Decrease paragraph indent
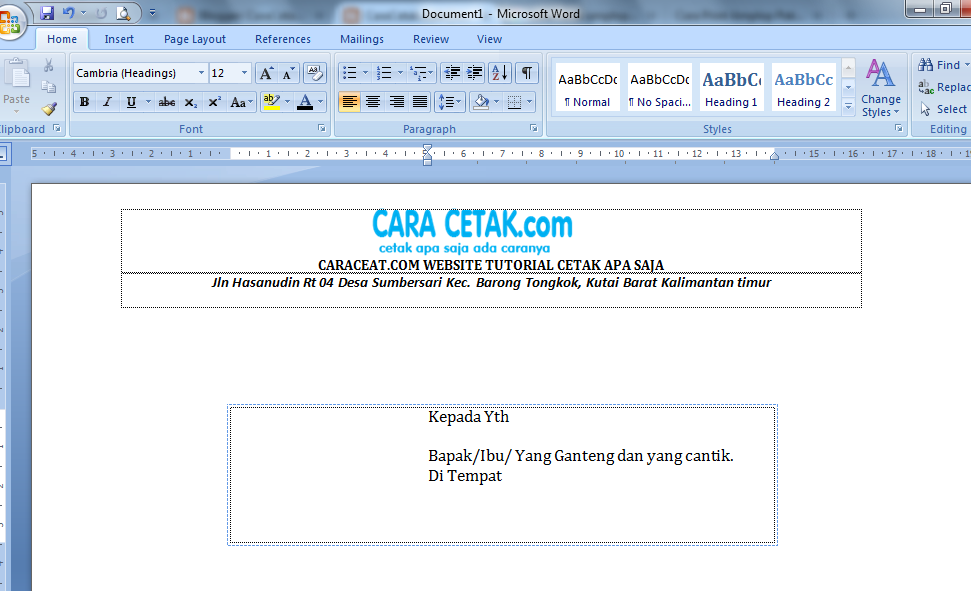971x591 pixels. point(451,73)
